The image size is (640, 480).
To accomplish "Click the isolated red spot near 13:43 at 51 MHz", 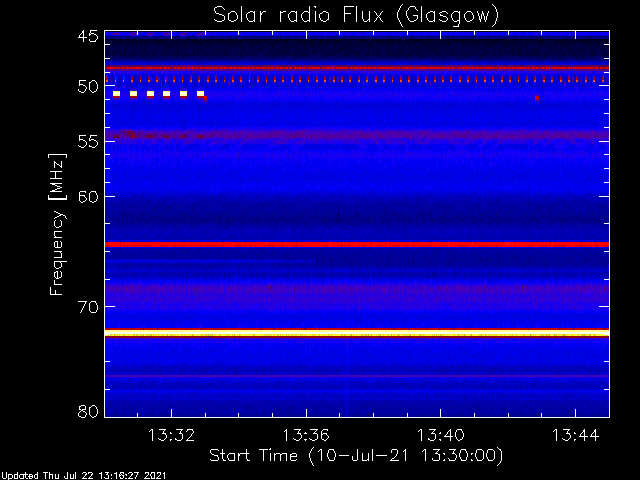I will tap(537, 98).
